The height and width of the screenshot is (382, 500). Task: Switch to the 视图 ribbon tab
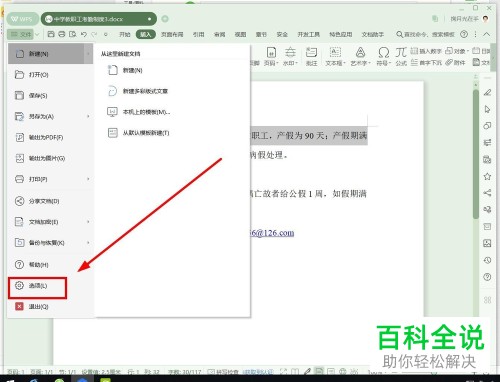pyautogui.click(x=240, y=34)
